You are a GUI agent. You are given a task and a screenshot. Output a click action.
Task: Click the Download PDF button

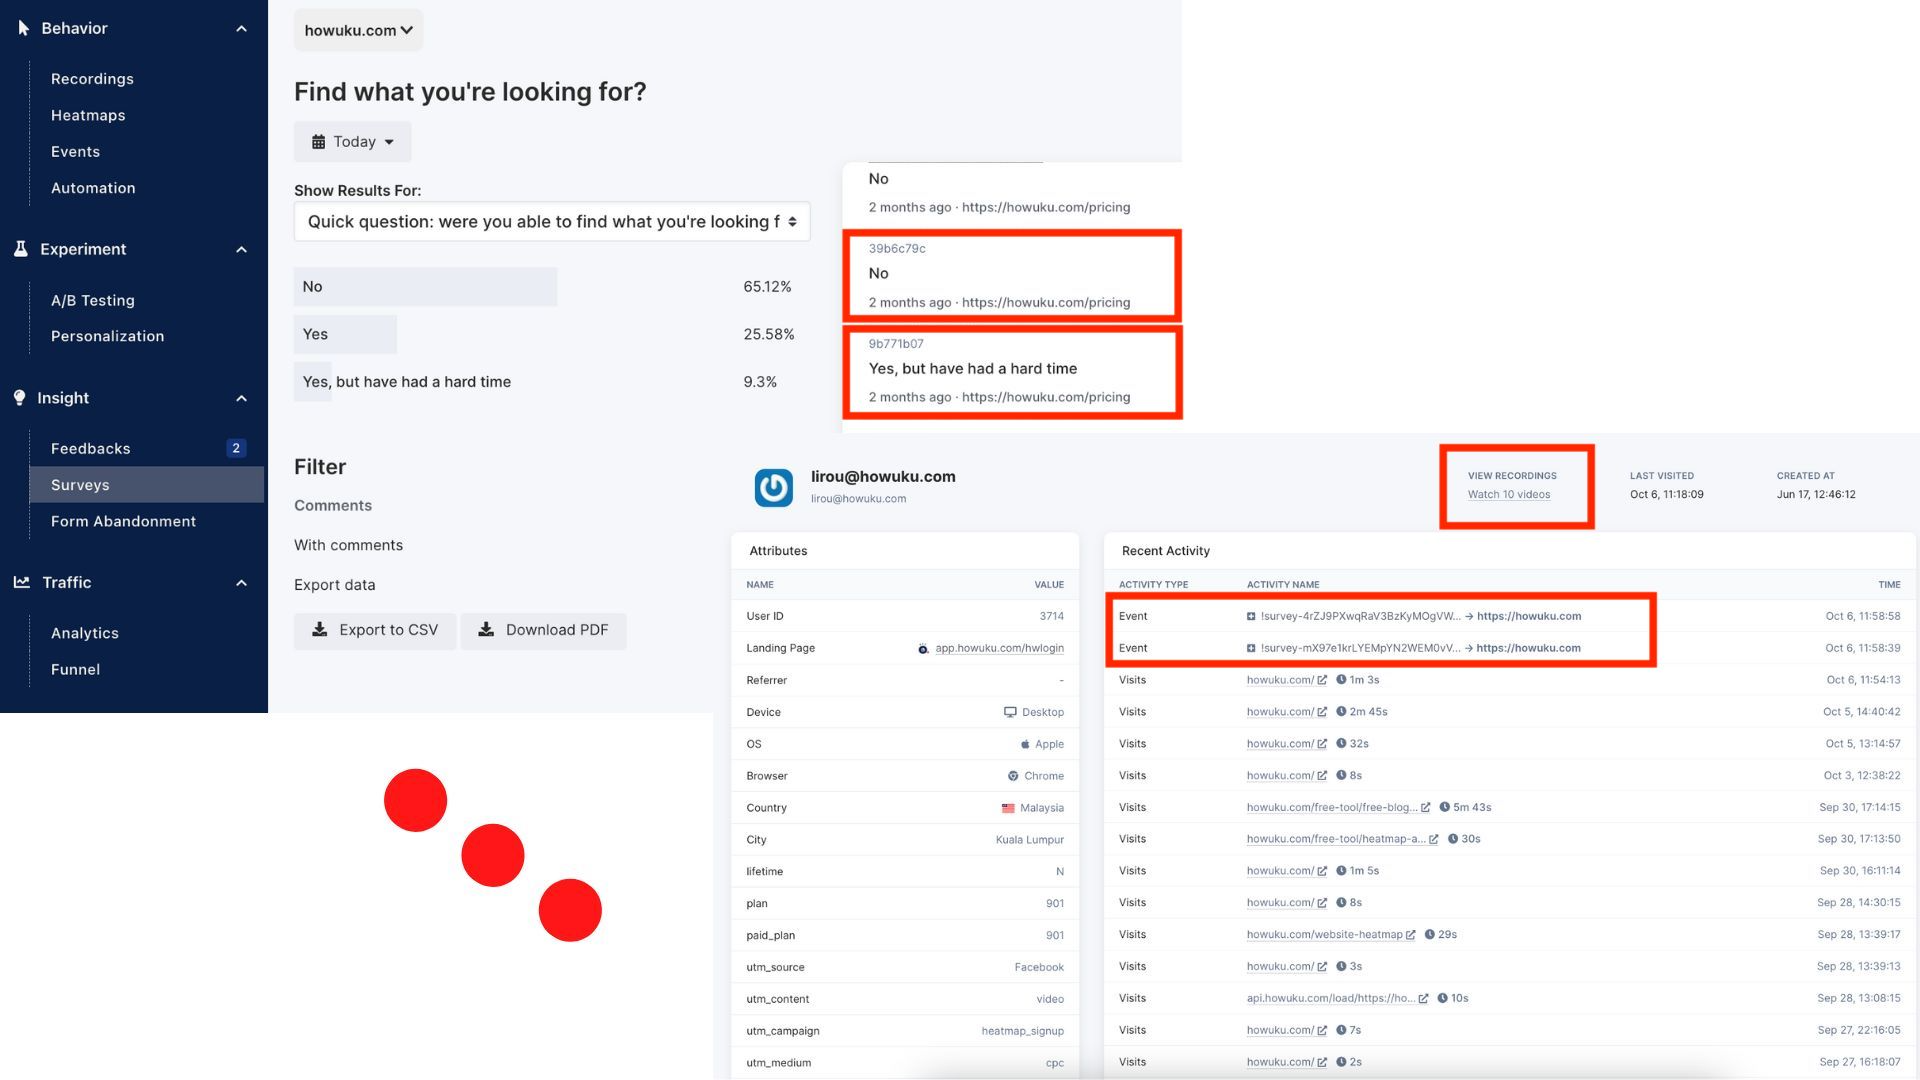tap(543, 630)
